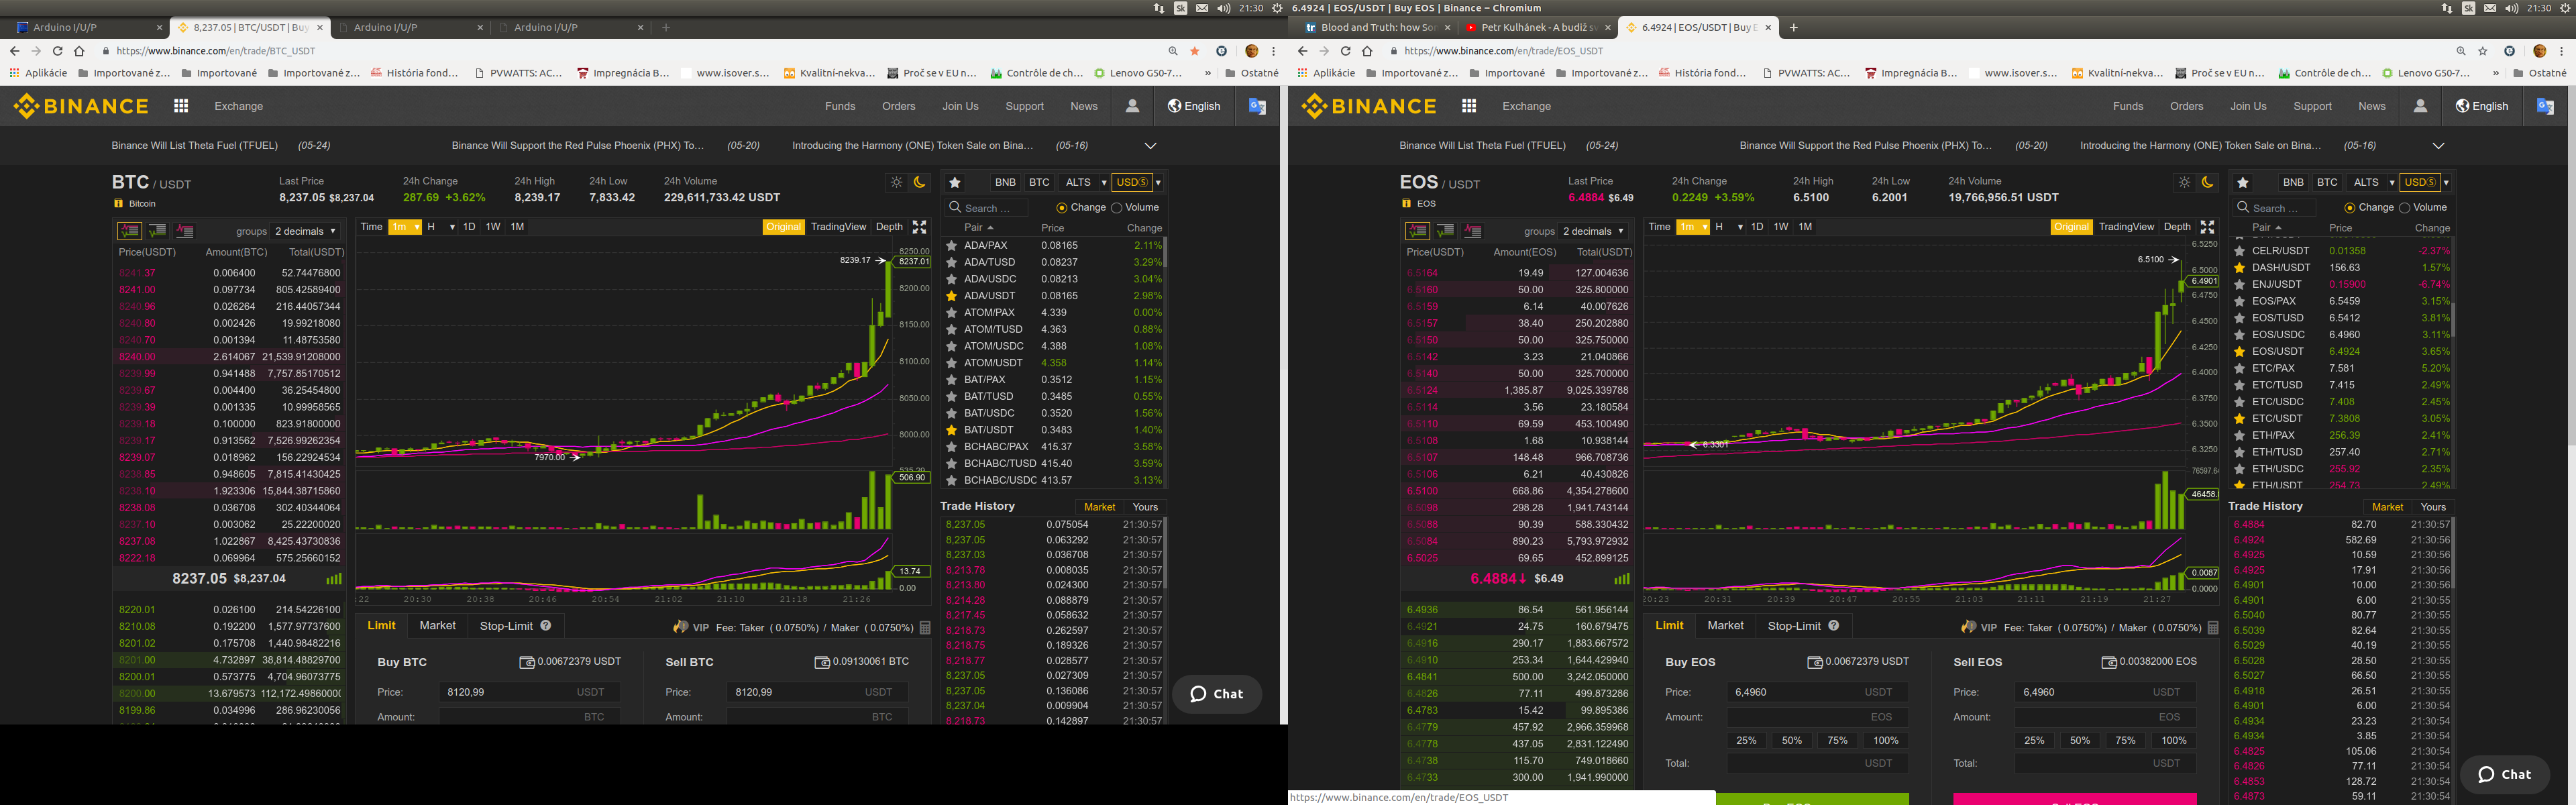Click the moon dark-mode icon in EOS window
Screen dimensions: 2576x805
[x=2208, y=182]
